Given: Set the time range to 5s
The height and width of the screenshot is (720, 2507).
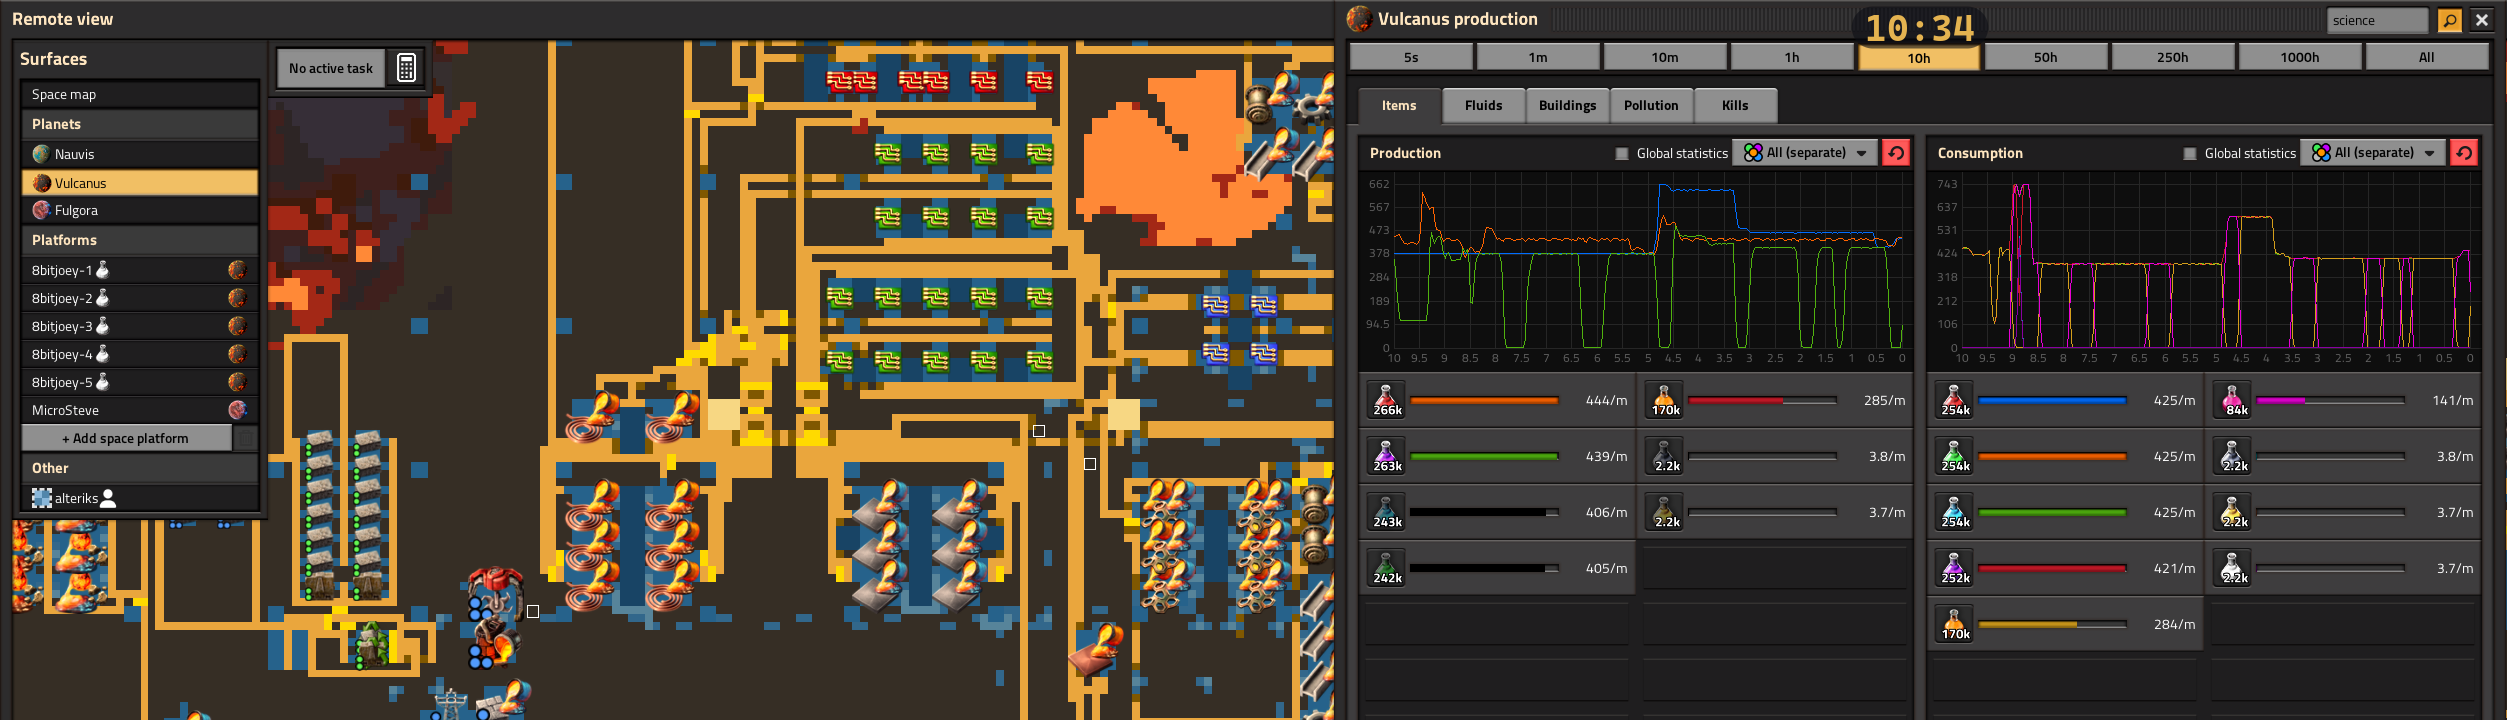Looking at the screenshot, I should 1411,57.
